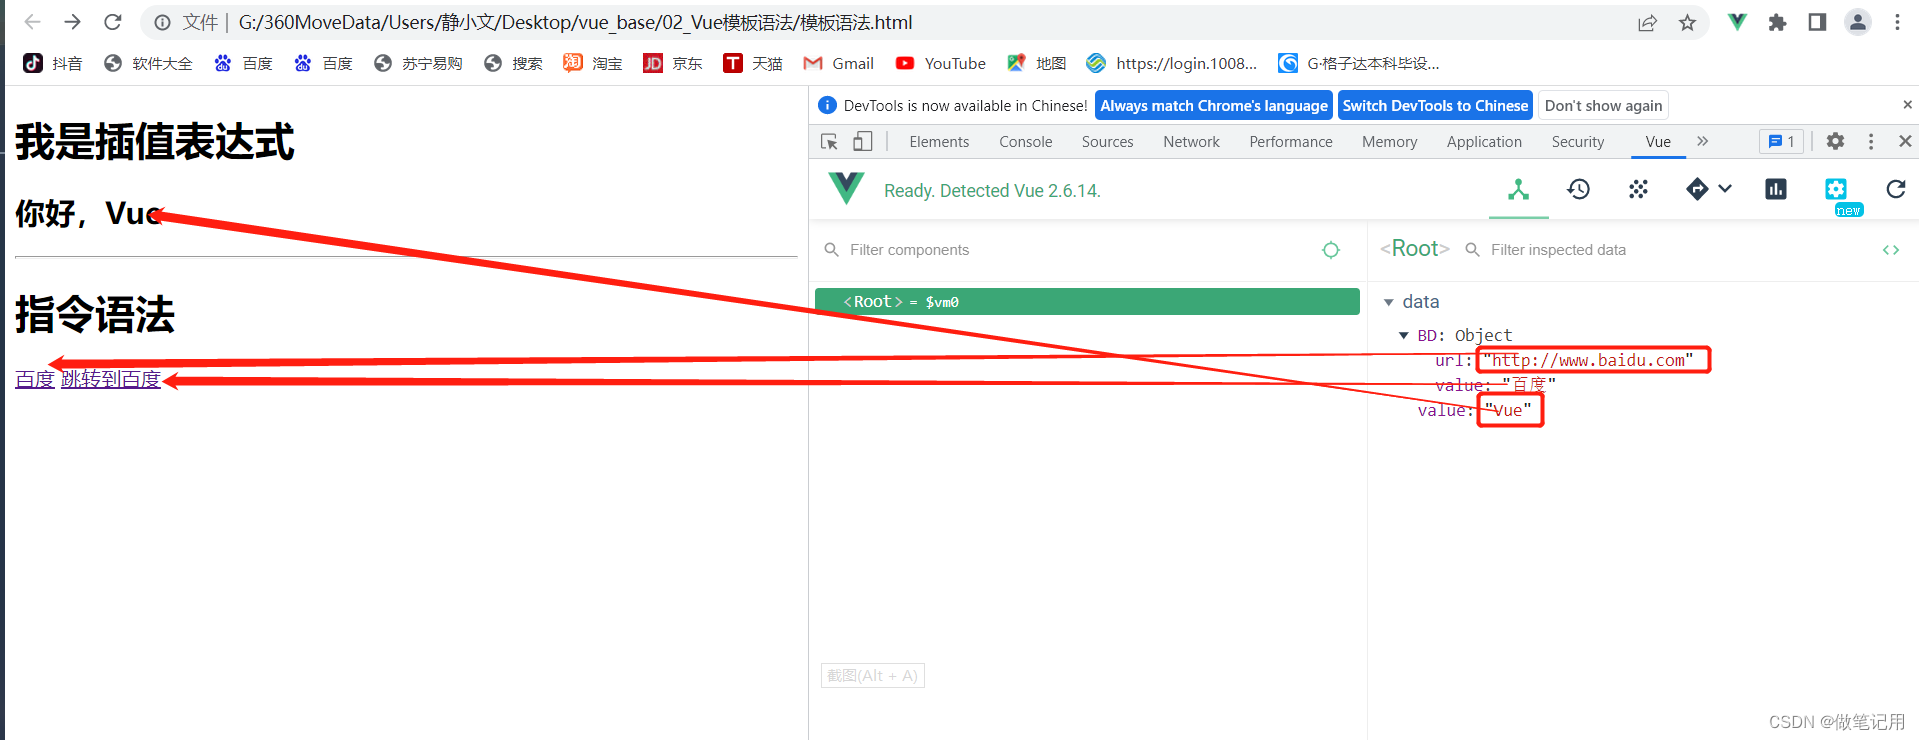Open the Events dots icon
Viewport: 1919px width, 740px height.
click(1638, 189)
